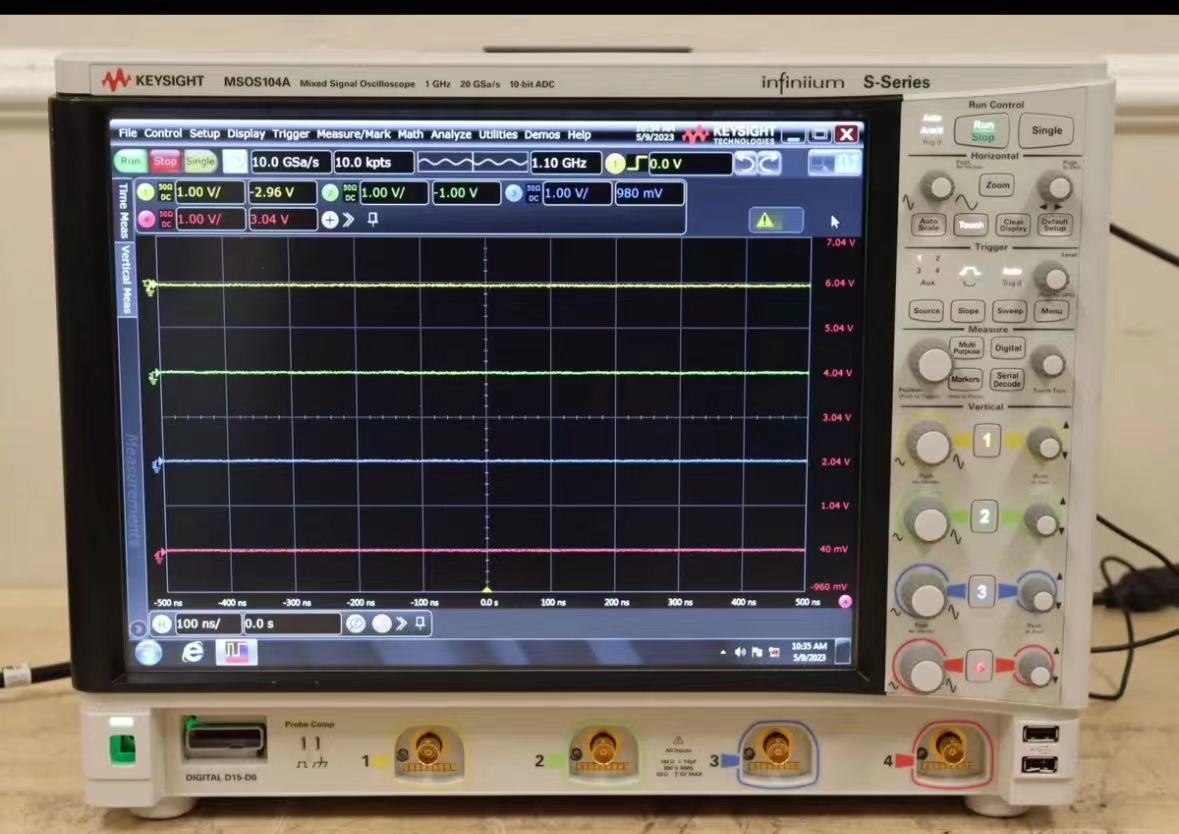The width and height of the screenshot is (1179, 834).
Task: Open the Help menu
Action: click(579, 135)
